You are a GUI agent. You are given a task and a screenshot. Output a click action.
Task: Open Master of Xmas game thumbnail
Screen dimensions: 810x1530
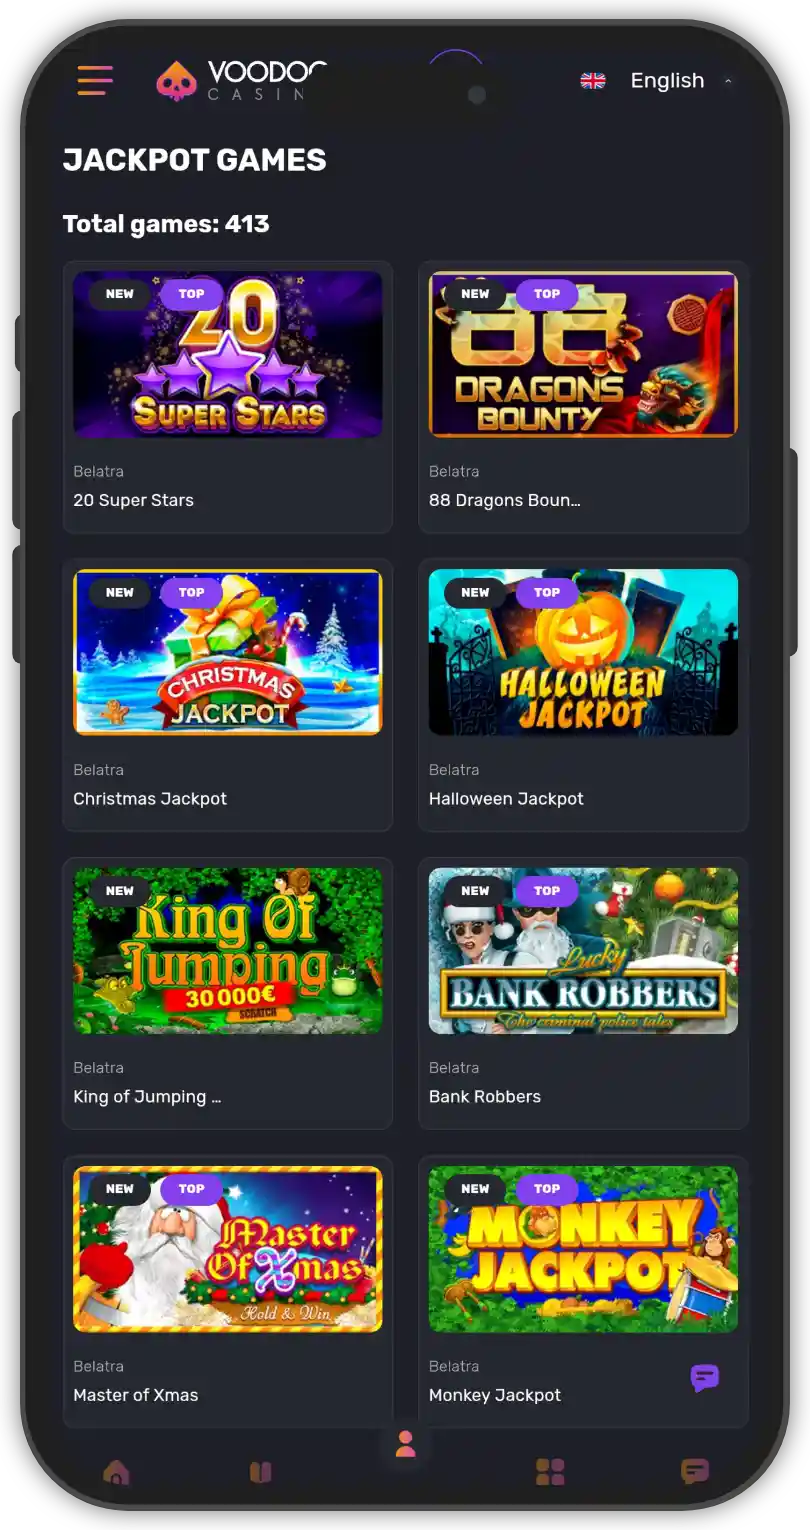(228, 1249)
